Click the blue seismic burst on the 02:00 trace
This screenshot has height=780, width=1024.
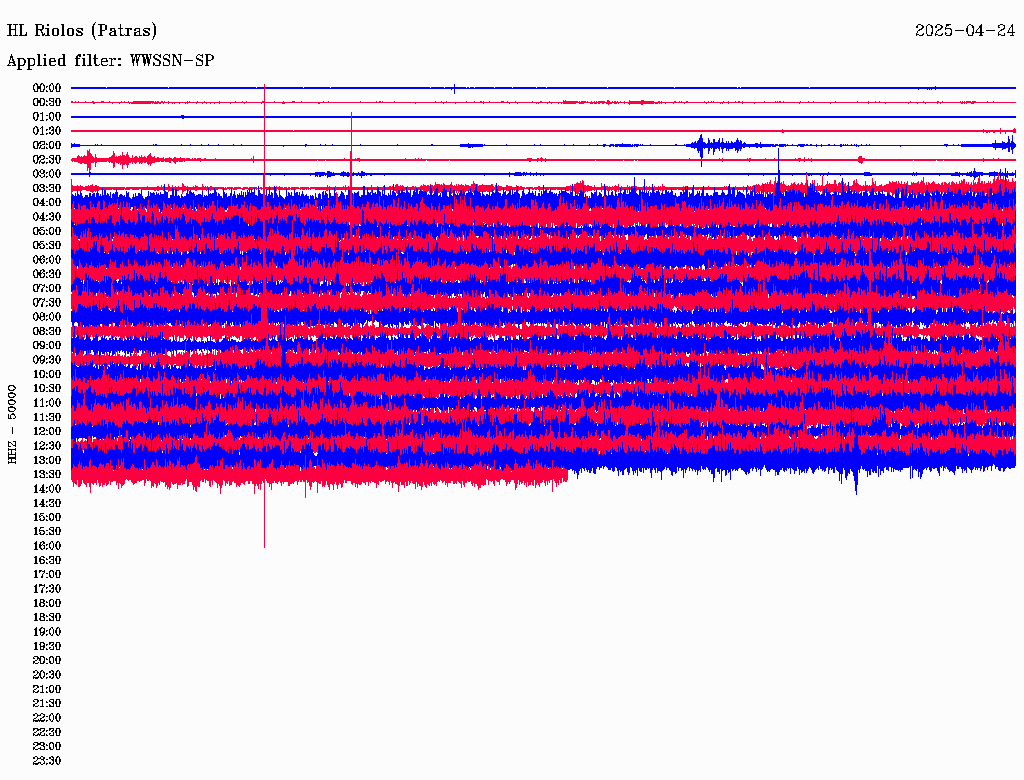click(x=718, y=145)
